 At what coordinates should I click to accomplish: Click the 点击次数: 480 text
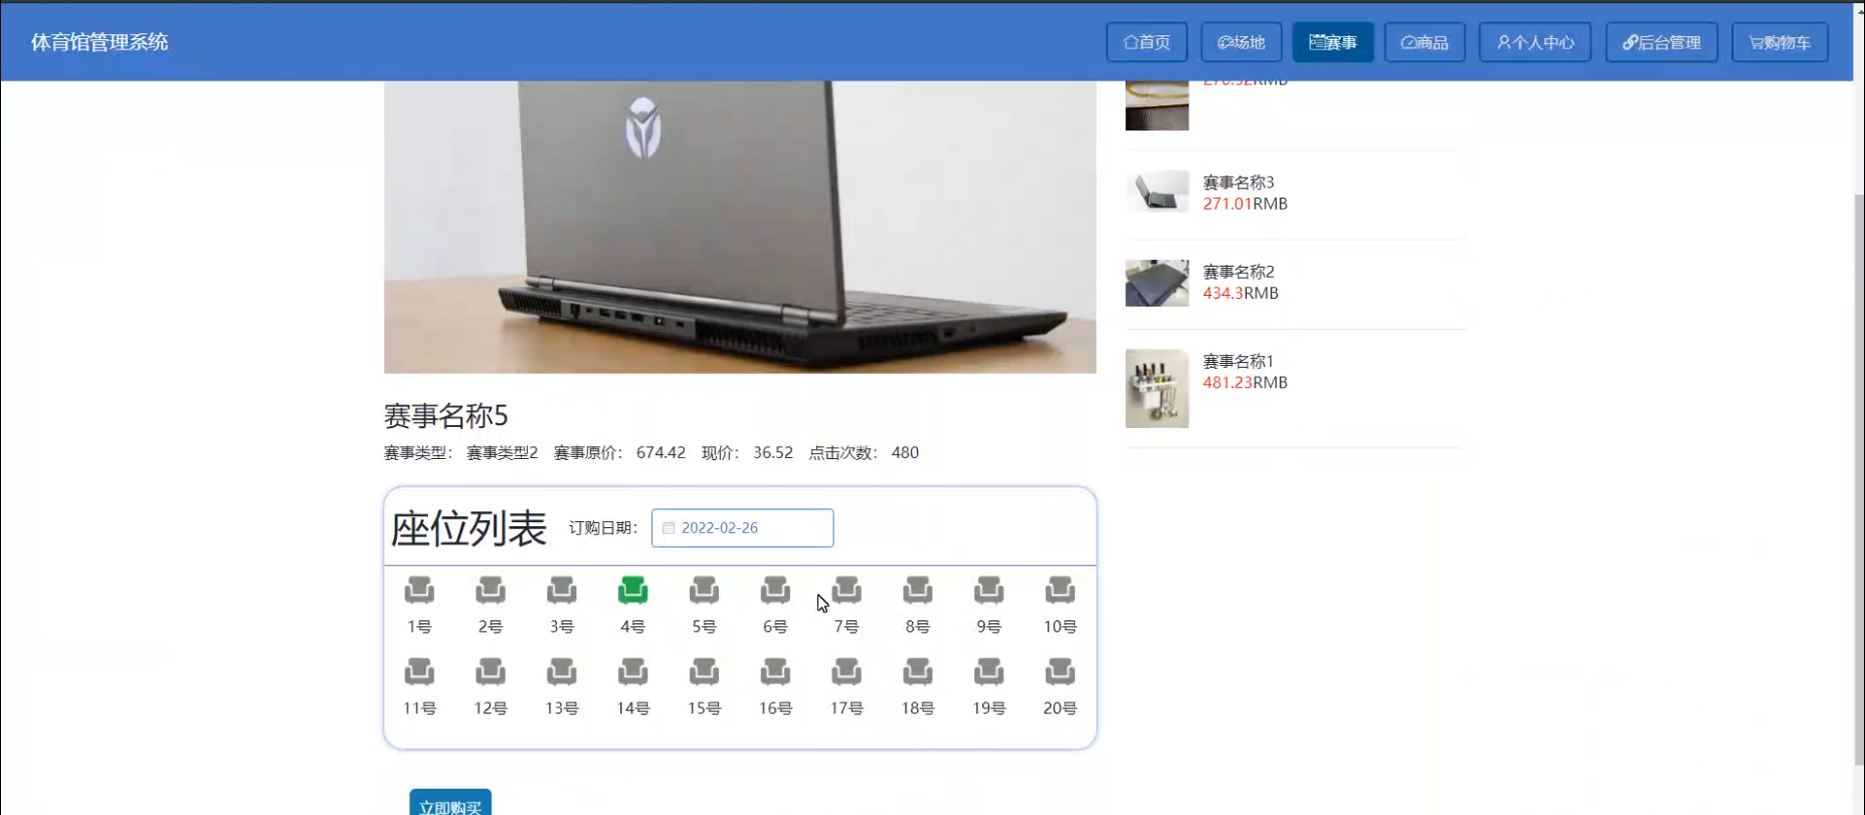tap(864, 452)
